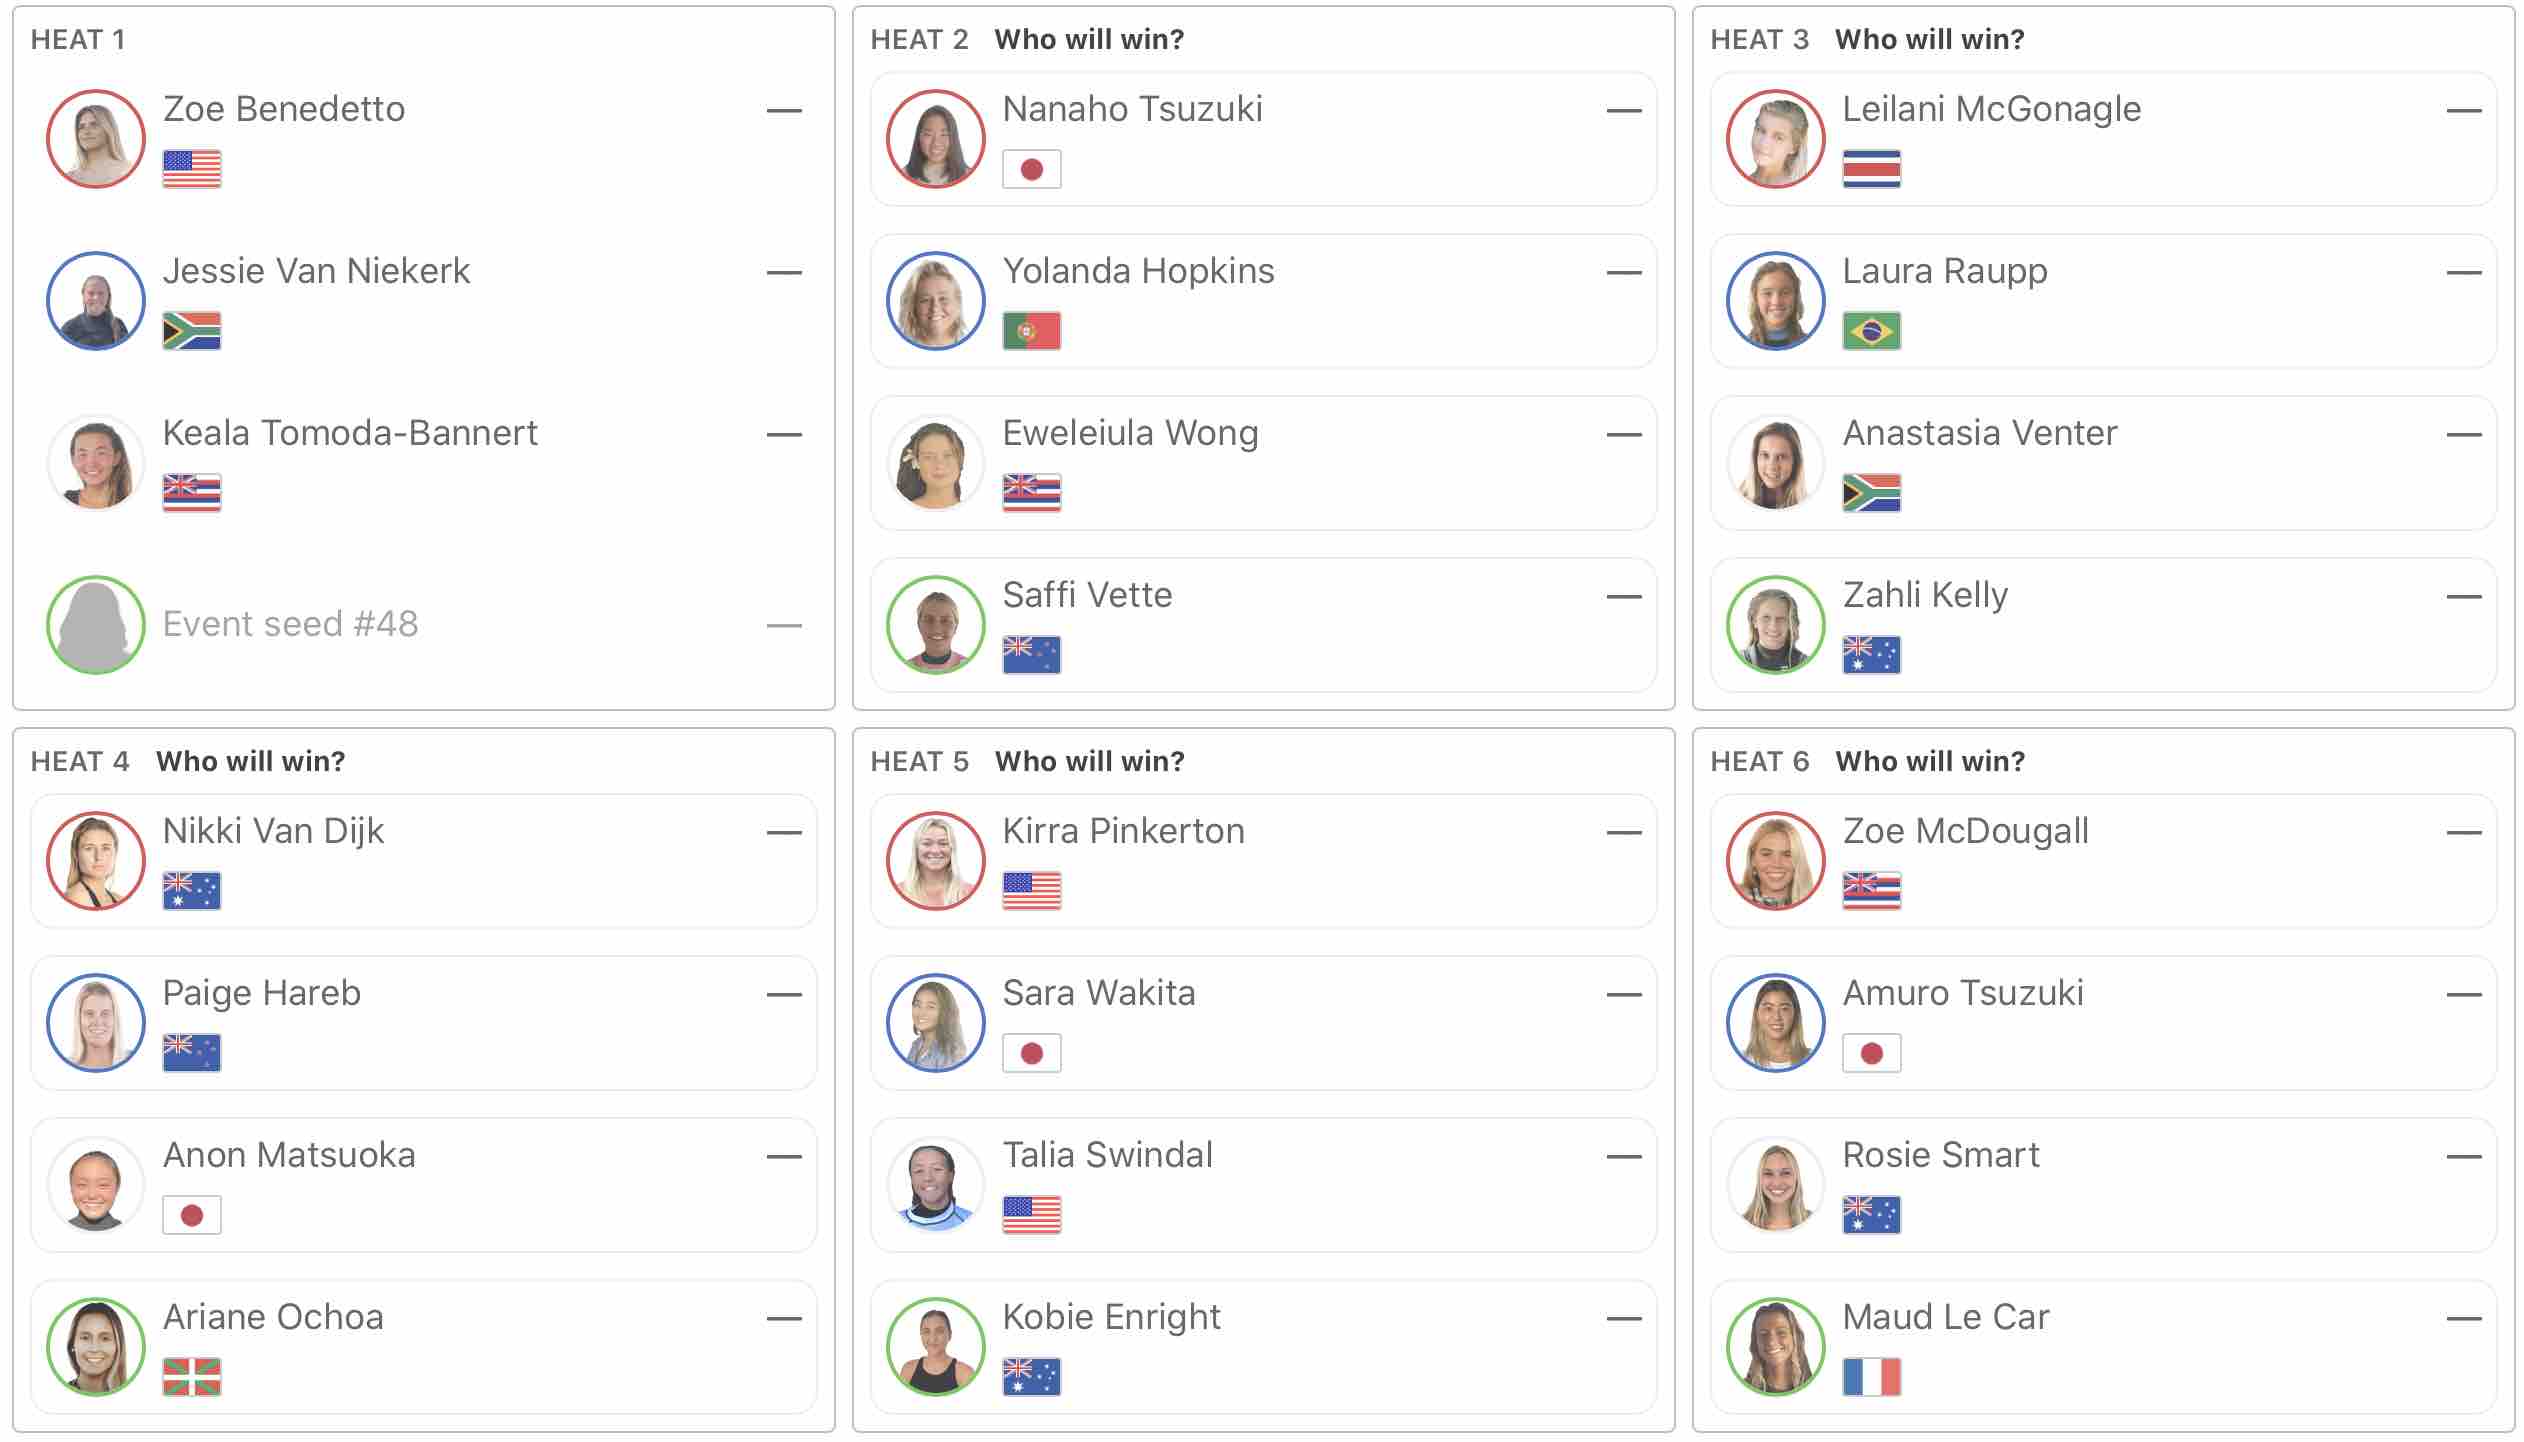Click the Hawaii flag under Eweleiula Wong
This screenshot has height=1442, width=2524.
1032,493
